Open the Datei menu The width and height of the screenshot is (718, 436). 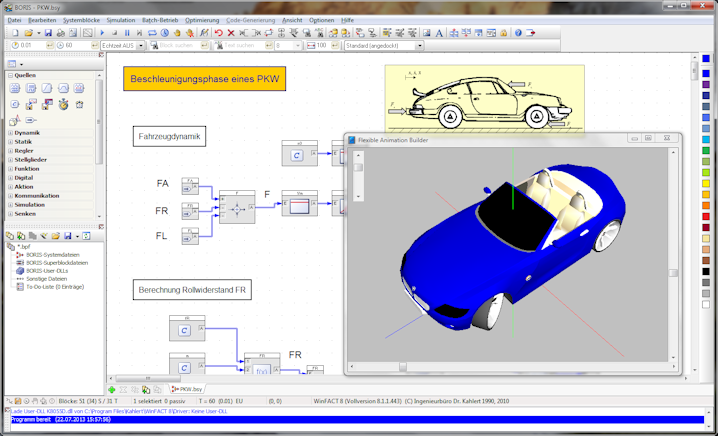pyautogui.click(x=14, y=20)
